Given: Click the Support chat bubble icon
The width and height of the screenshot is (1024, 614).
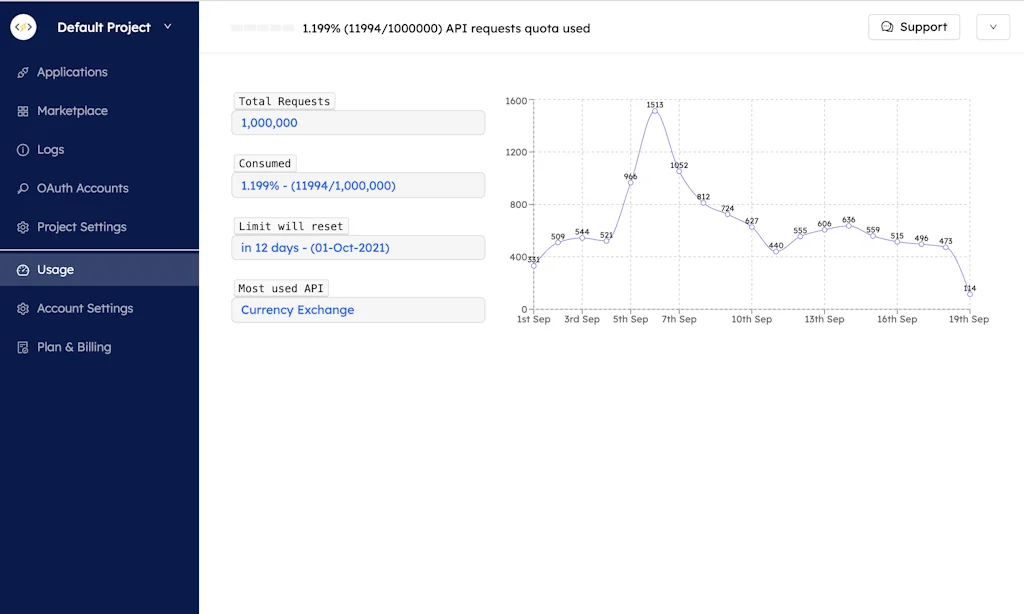Looking at the screenshot, I should [886, 26].
